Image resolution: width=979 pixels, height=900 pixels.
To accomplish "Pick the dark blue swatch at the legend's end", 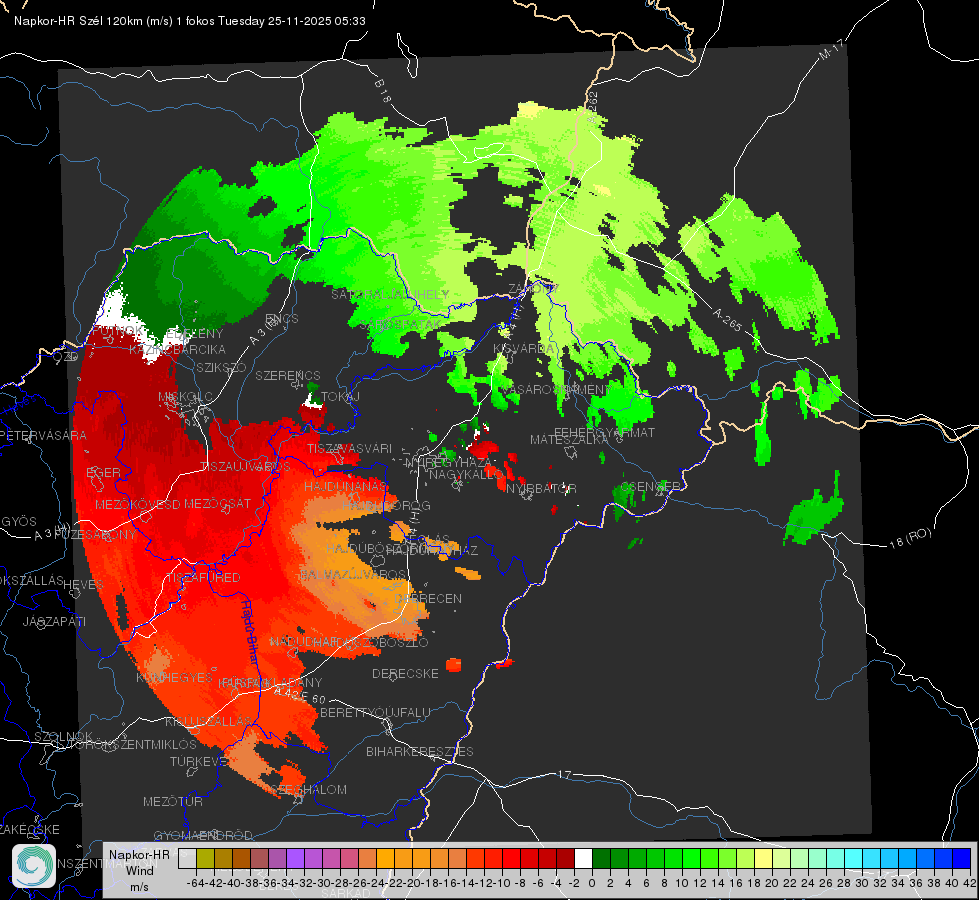I will 962,858.
